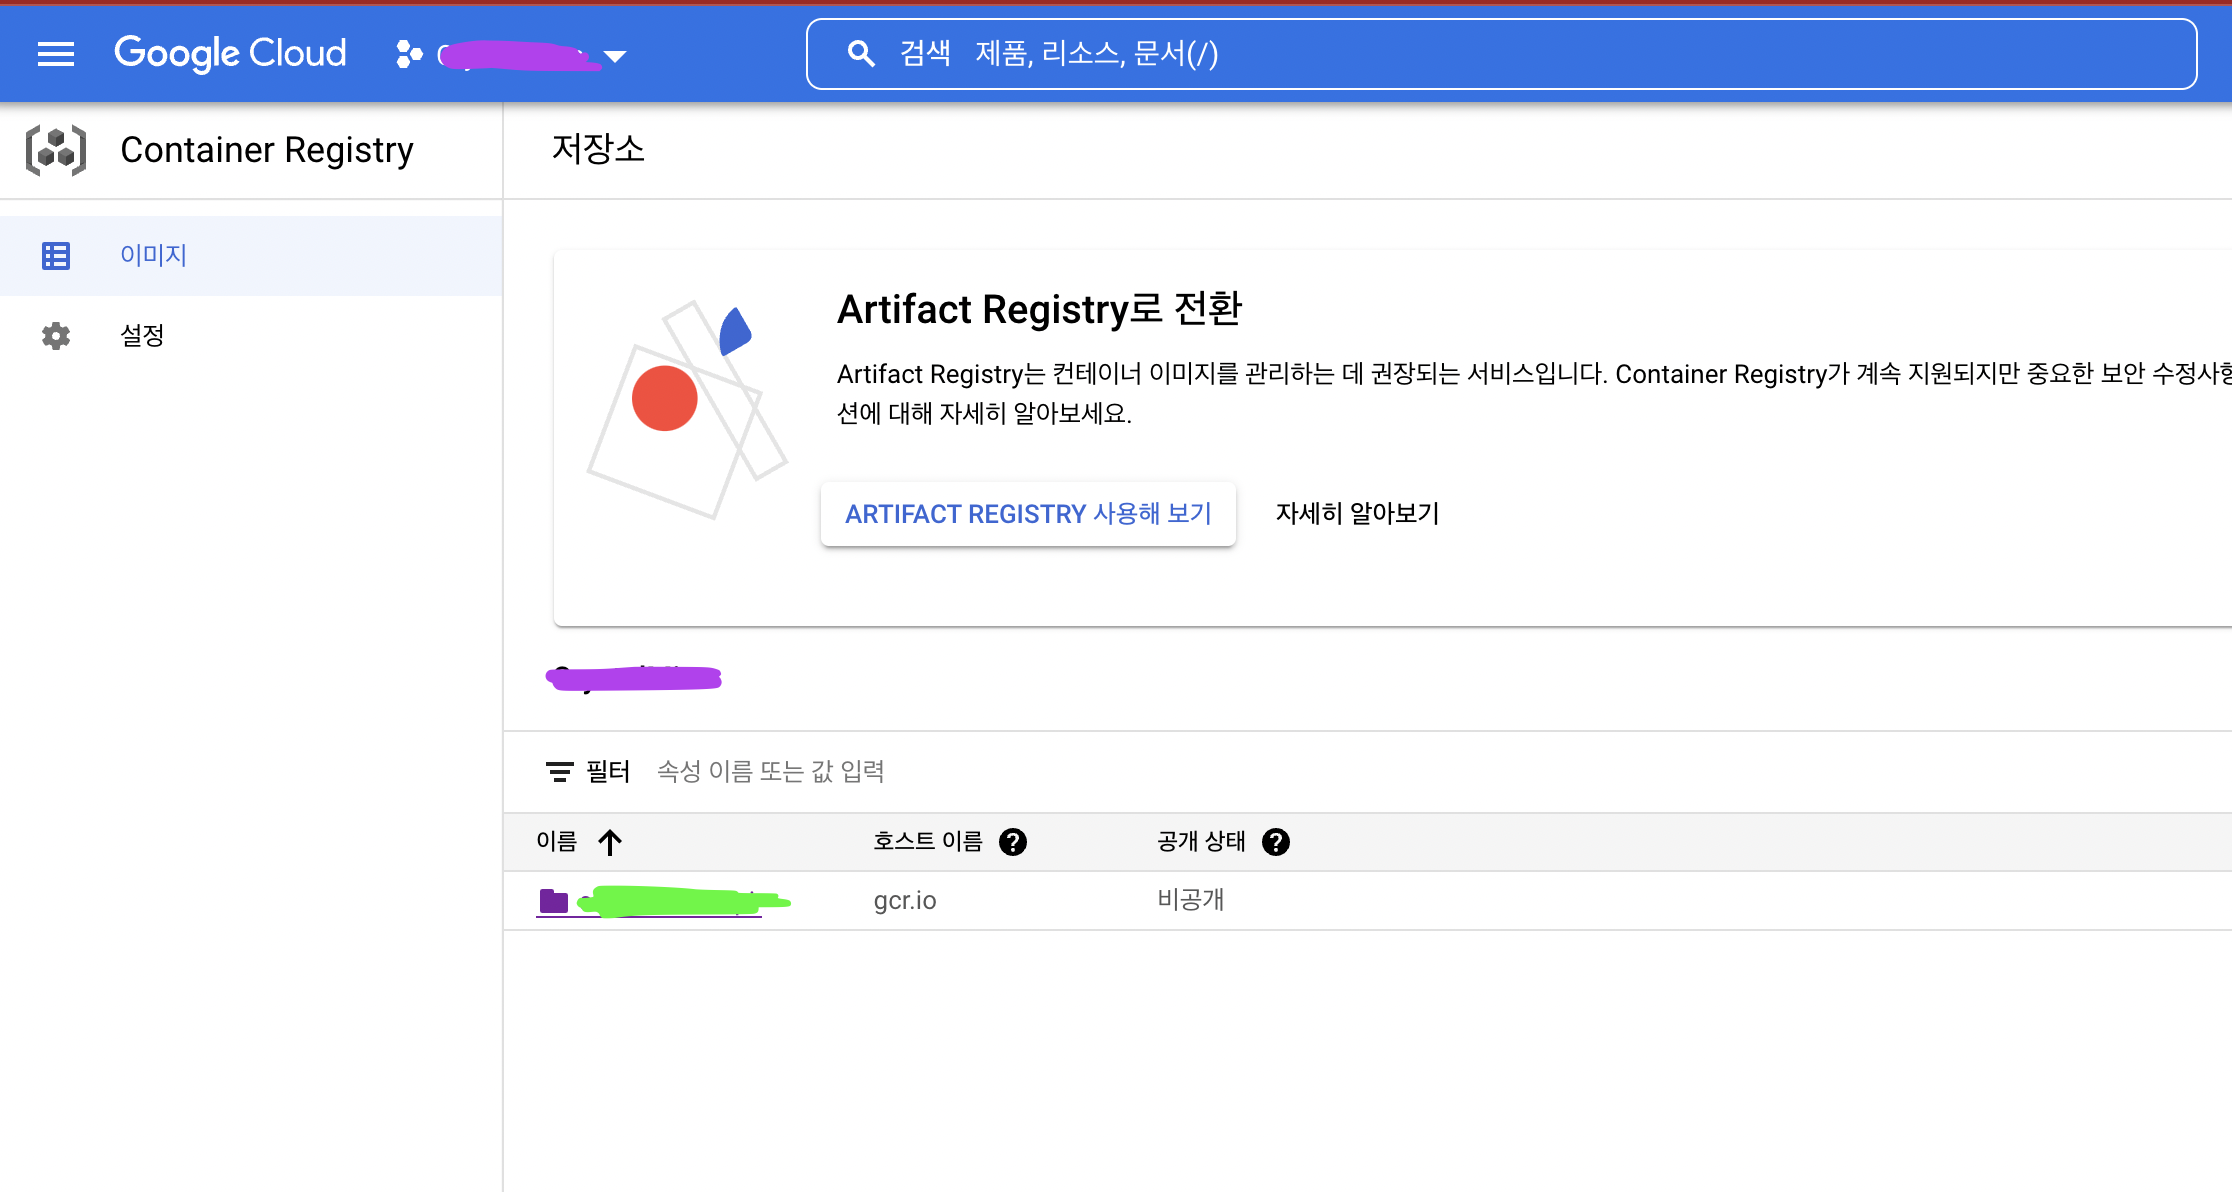
Task: Click the 필터 filter icon
Action: click(559, 772)
